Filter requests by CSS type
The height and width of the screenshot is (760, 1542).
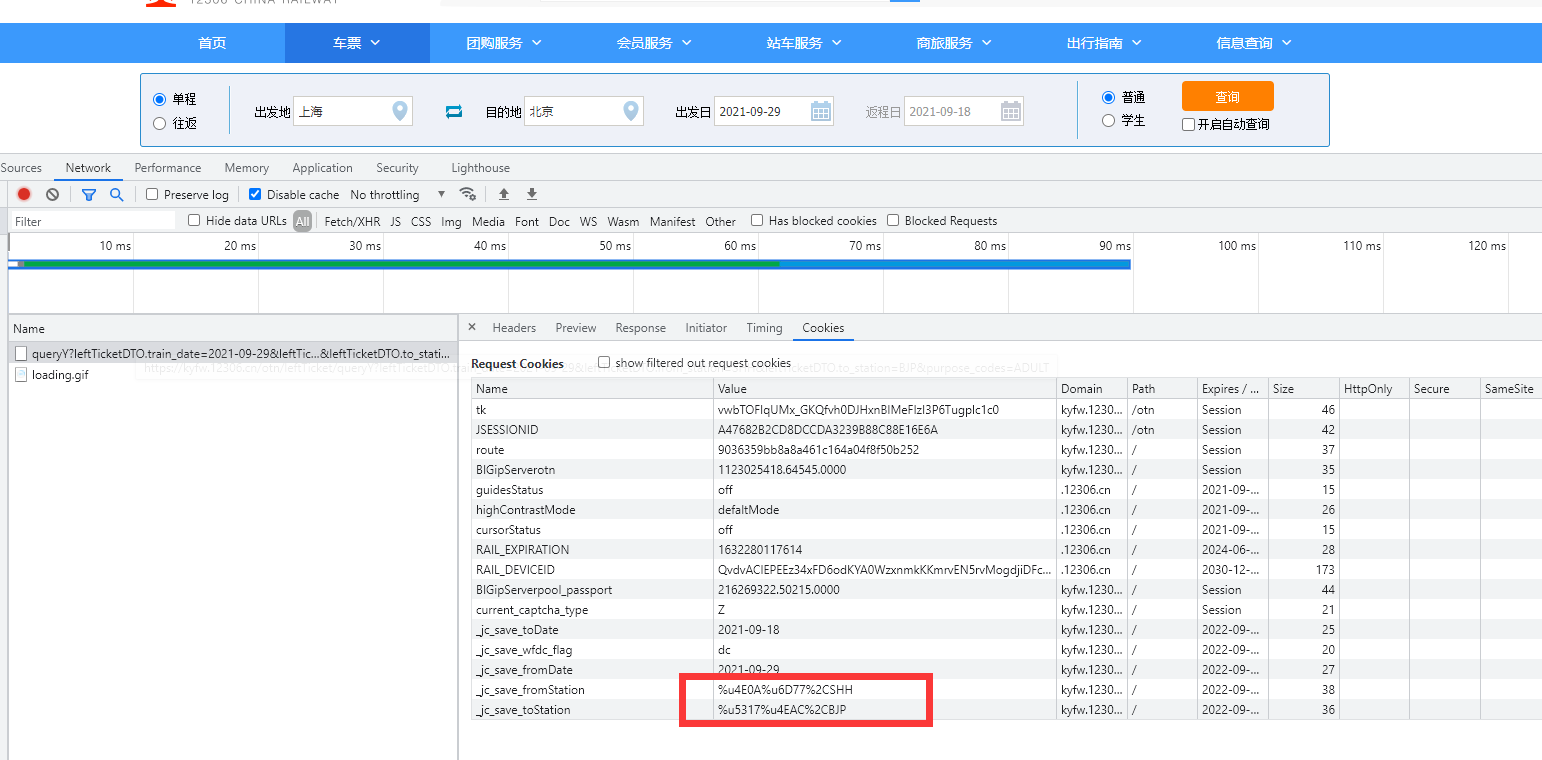click(x=421, y=221)
